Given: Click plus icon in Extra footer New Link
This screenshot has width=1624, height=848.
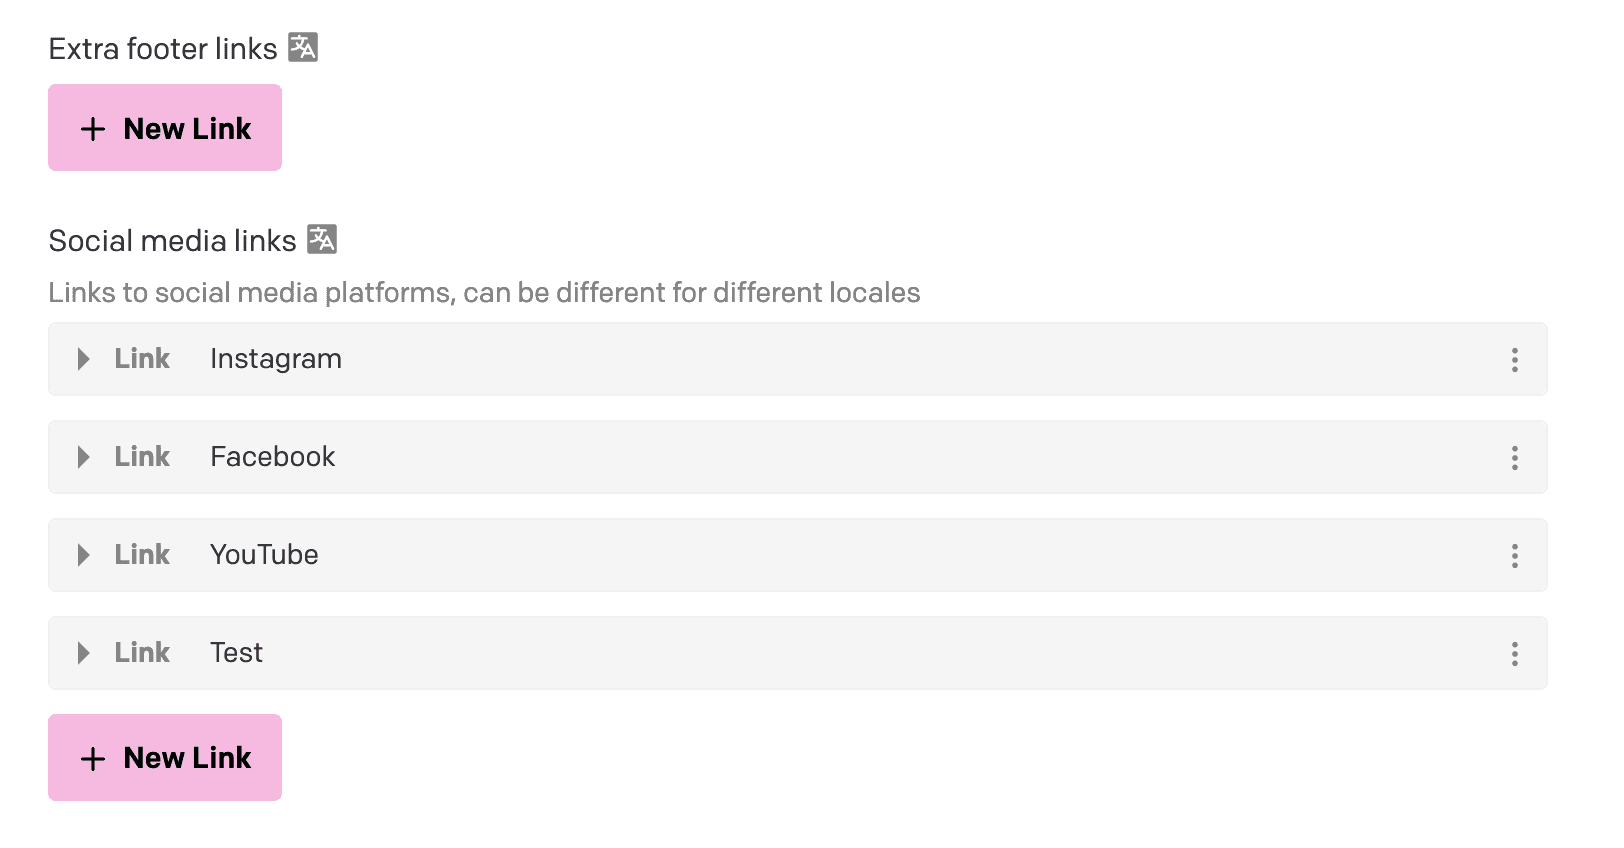Looking at the screenshot, I should 93,129.
